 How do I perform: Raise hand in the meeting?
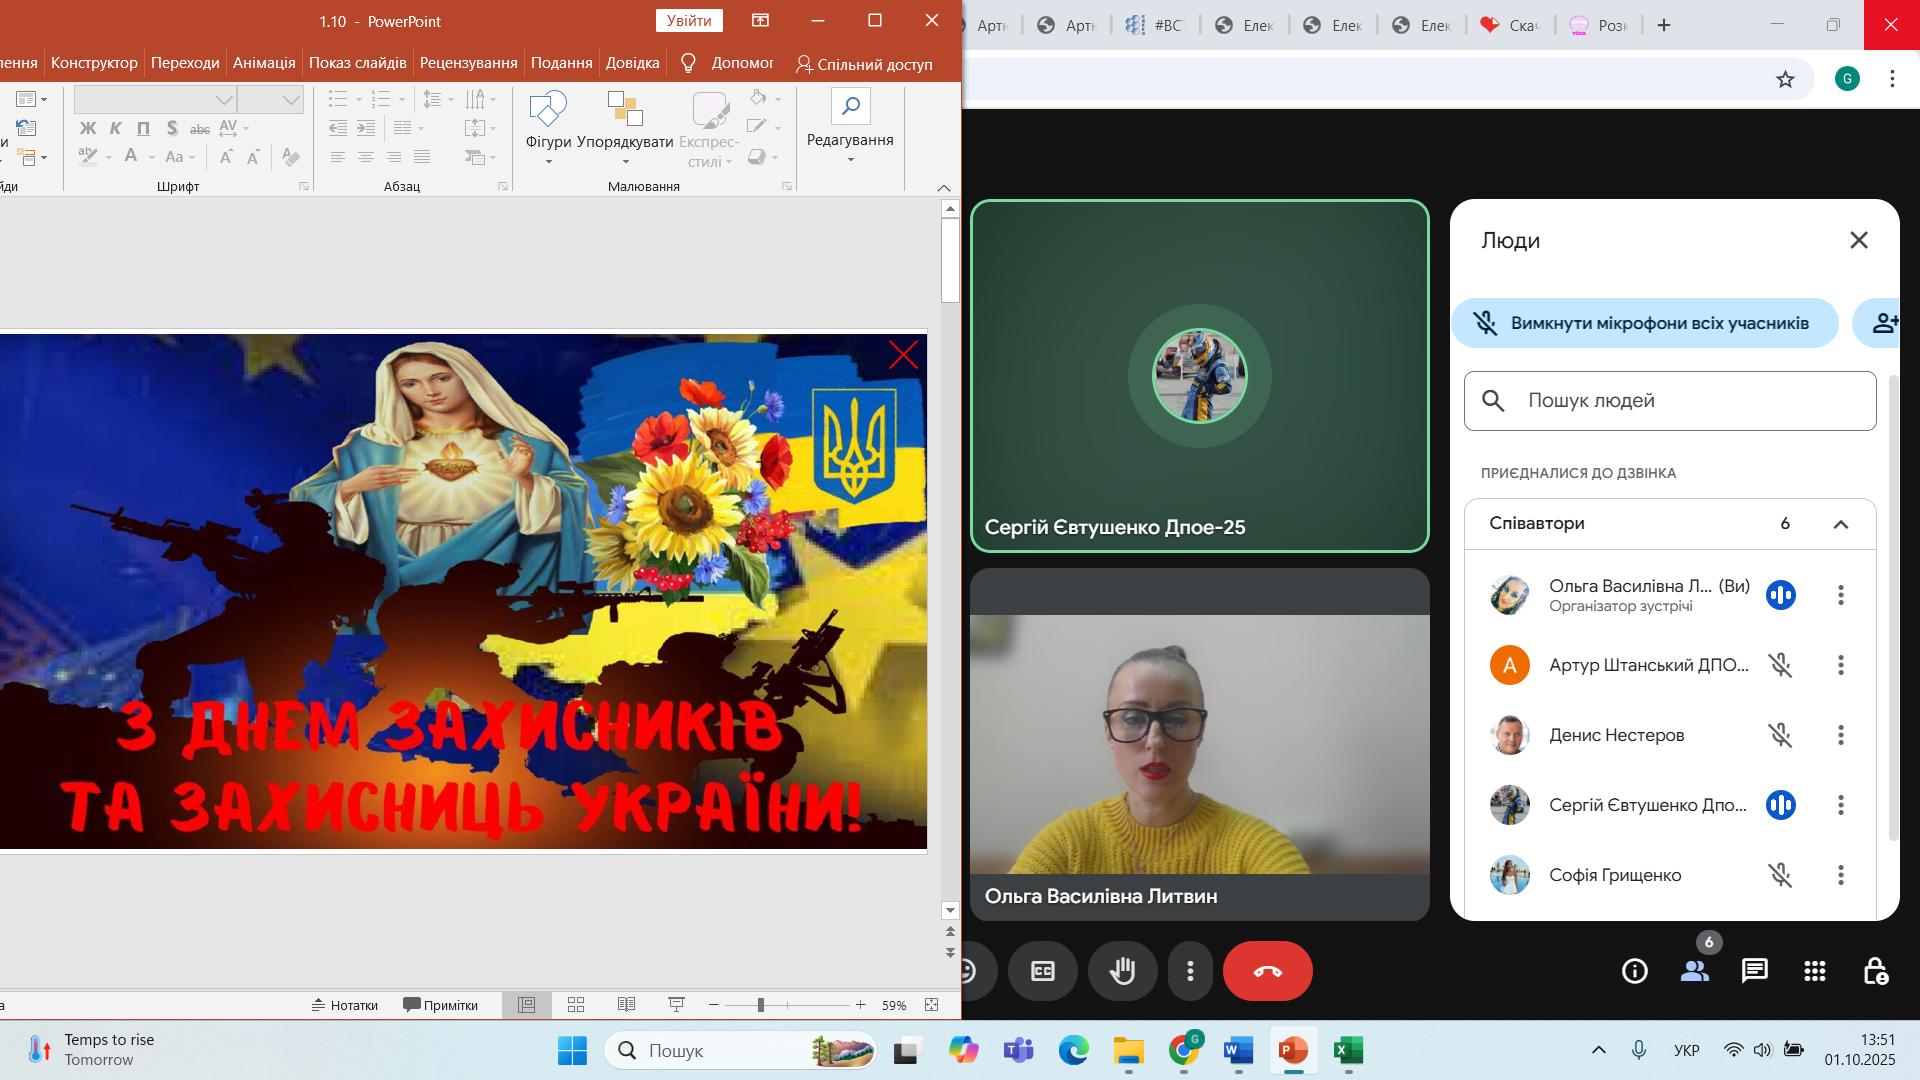(x=1122, y=971)
